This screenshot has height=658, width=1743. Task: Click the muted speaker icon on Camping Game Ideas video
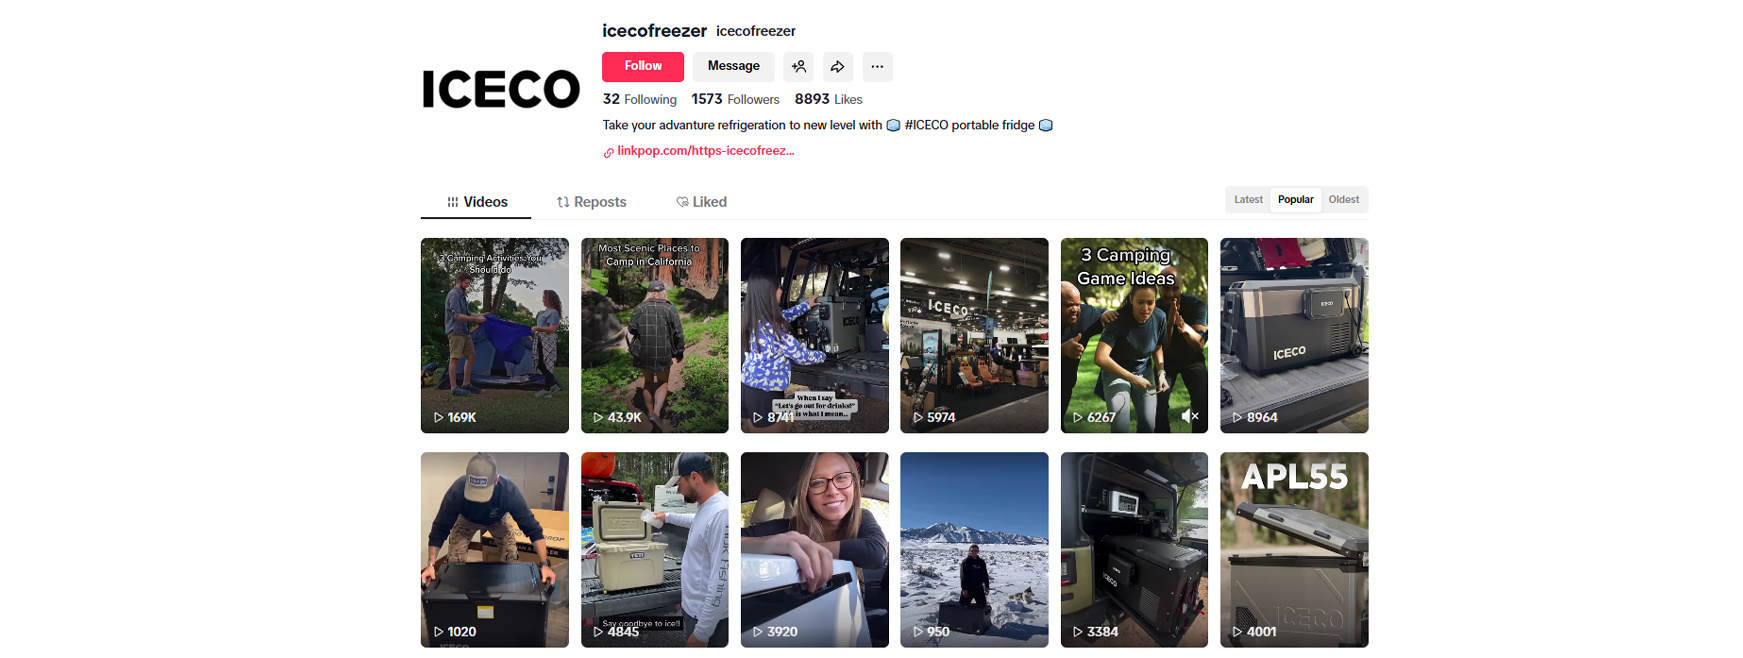(x=1190, y=416)
